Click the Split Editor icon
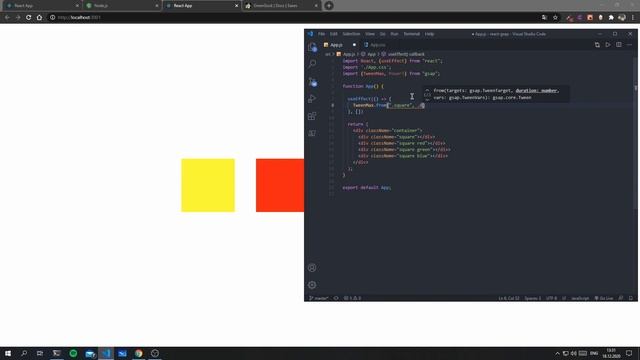The height and width of the screenshot is (360, 640). pos(619,45)
